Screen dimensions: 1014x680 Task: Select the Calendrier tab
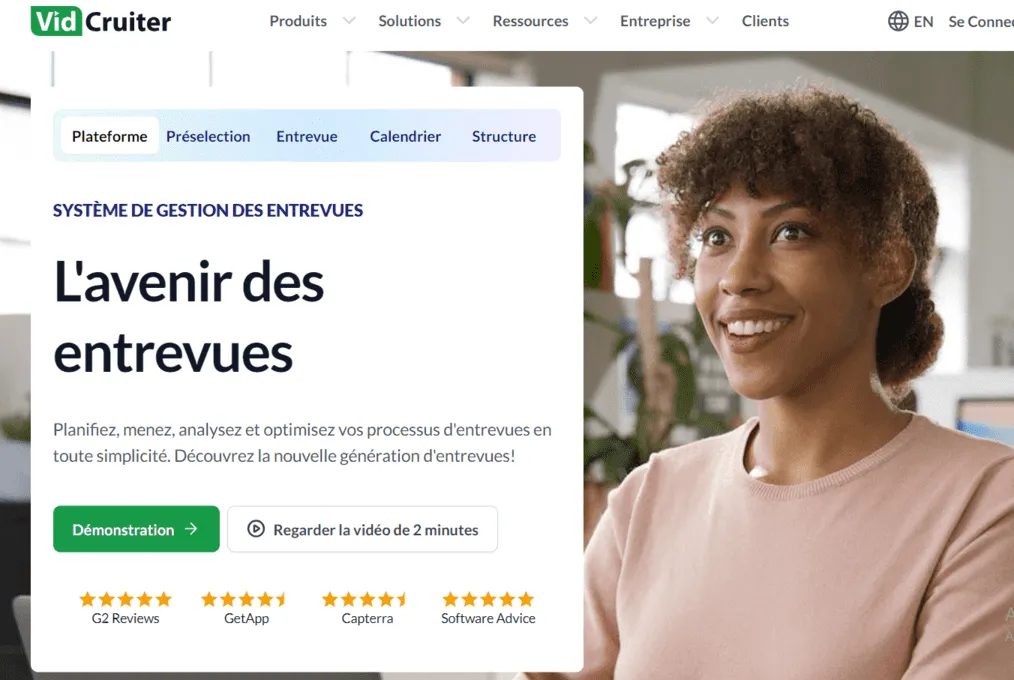coord(405,136)
